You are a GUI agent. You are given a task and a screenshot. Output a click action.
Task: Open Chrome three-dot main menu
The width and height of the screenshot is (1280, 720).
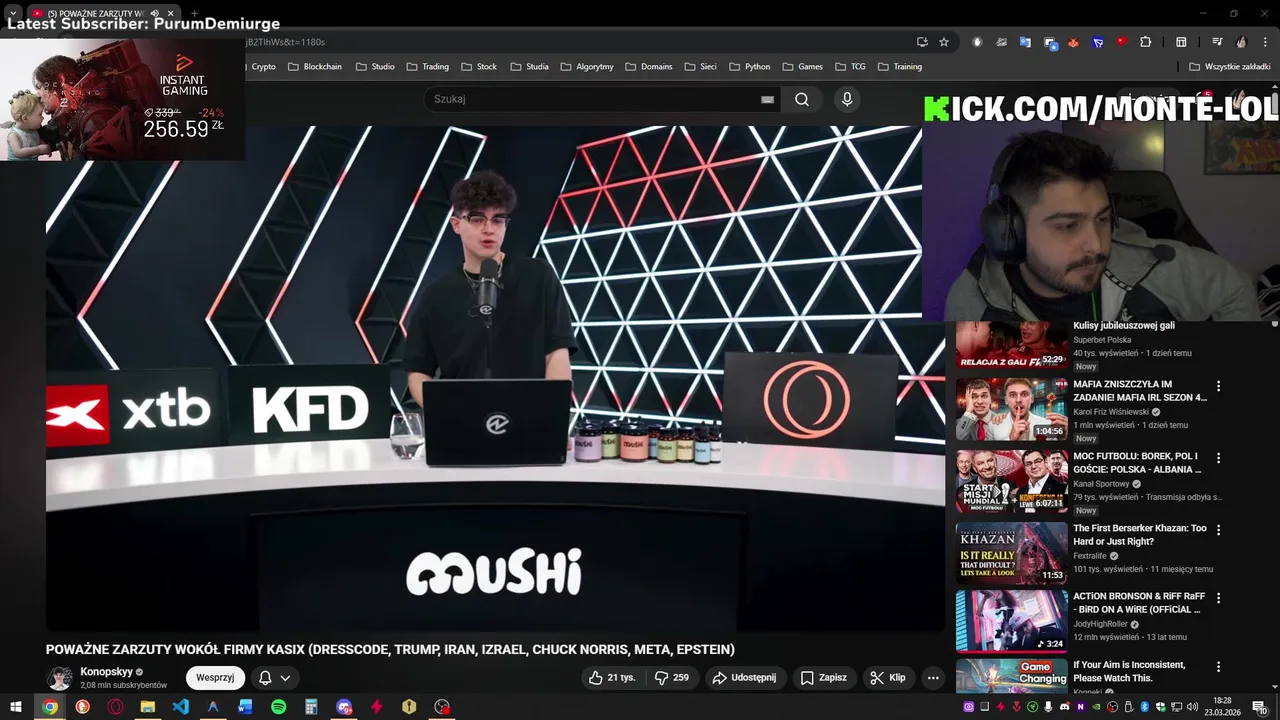pyautogui.click(x=1265, y=42)
